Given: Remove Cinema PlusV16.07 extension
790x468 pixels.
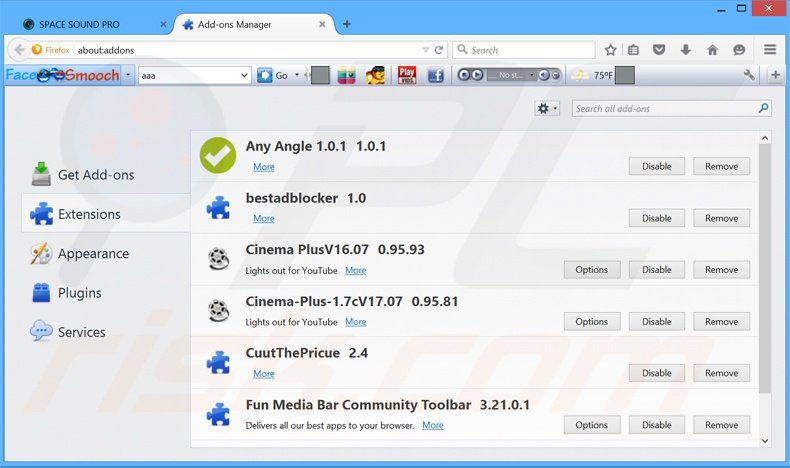Looking at the screenshot, I should [x=721, y=270].
